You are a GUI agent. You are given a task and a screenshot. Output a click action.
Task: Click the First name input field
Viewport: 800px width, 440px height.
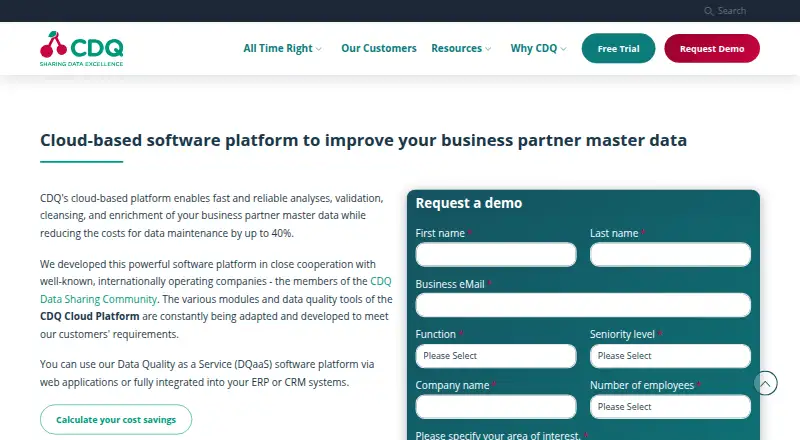point(496,254)
